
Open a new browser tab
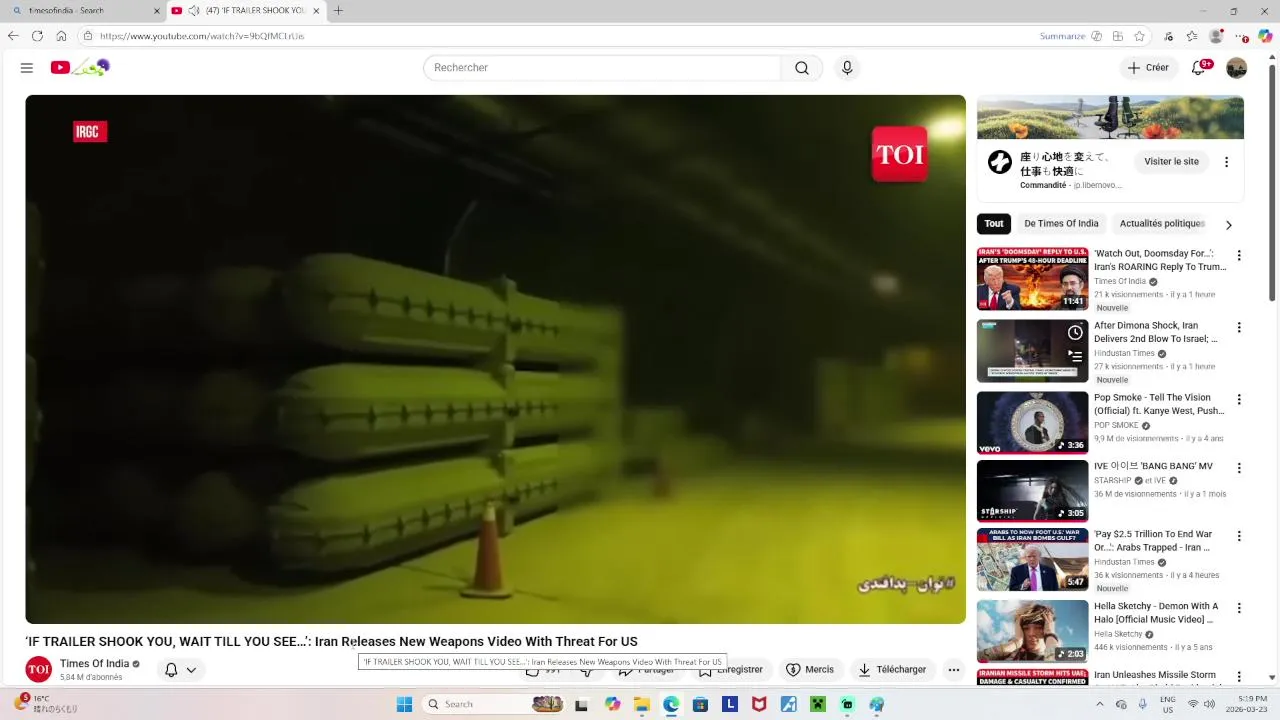pos(338,11)
